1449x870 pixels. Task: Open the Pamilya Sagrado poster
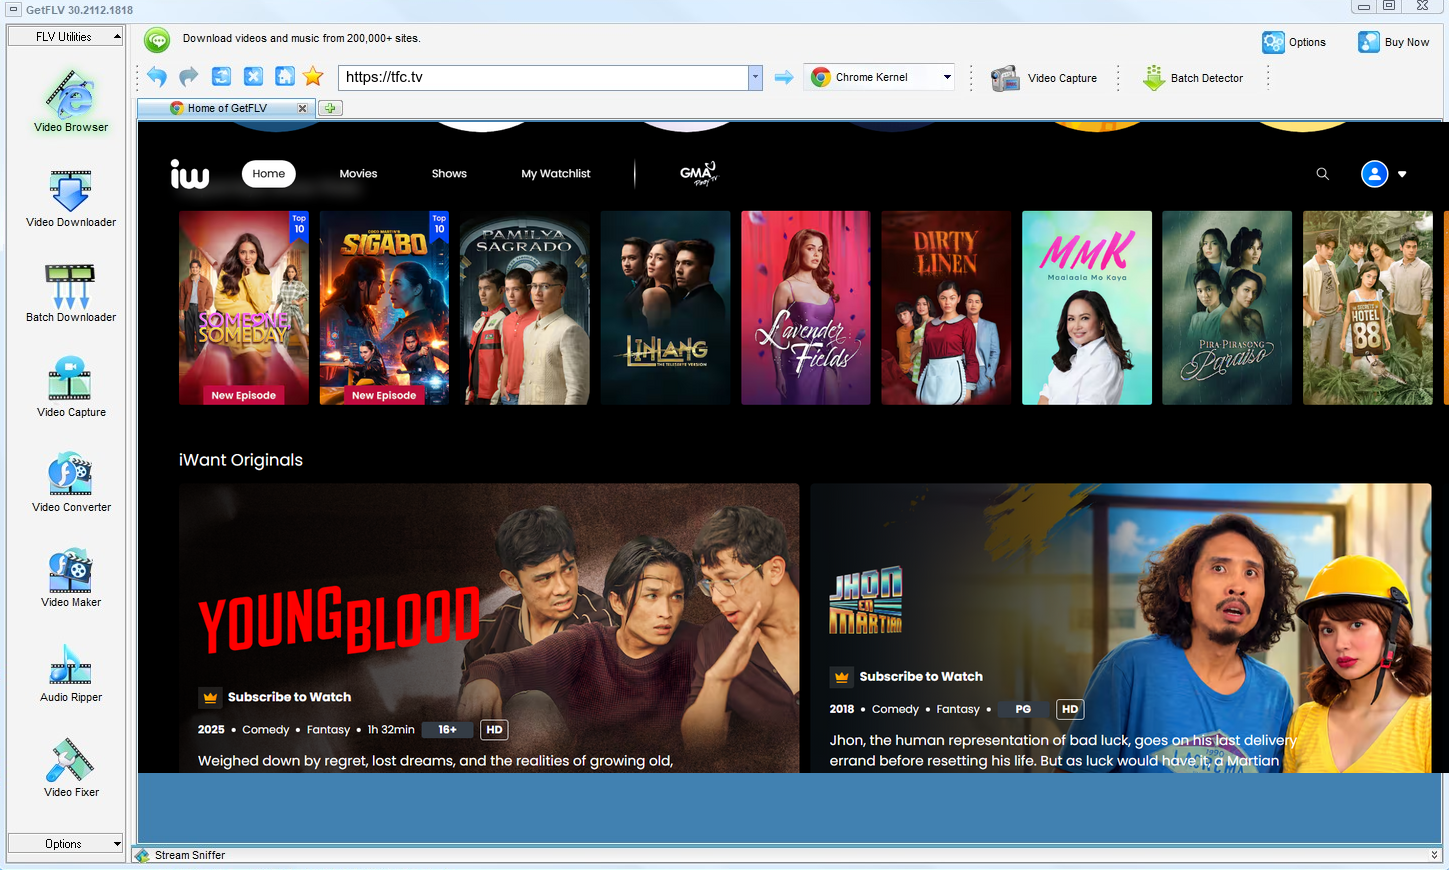coord(525,308)
